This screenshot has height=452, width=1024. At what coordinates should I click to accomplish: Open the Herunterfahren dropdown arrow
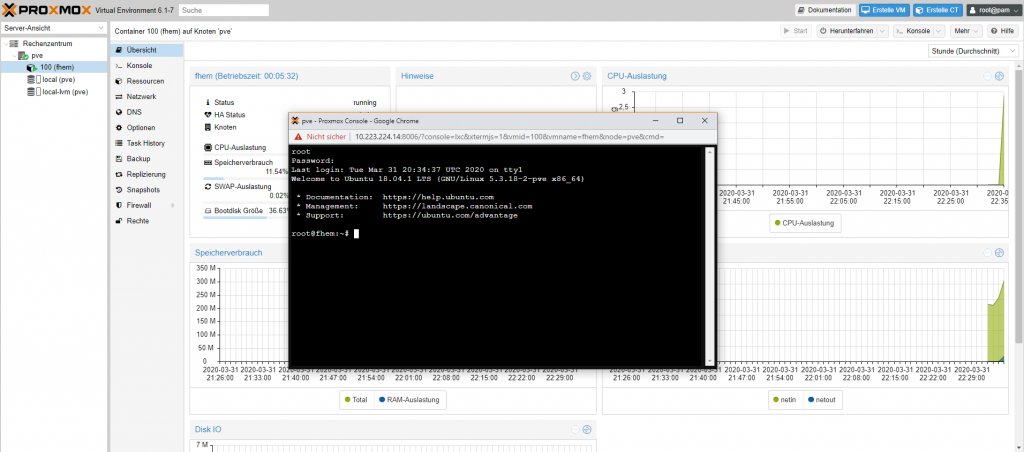pyautogui.click(x=883, y=31)
